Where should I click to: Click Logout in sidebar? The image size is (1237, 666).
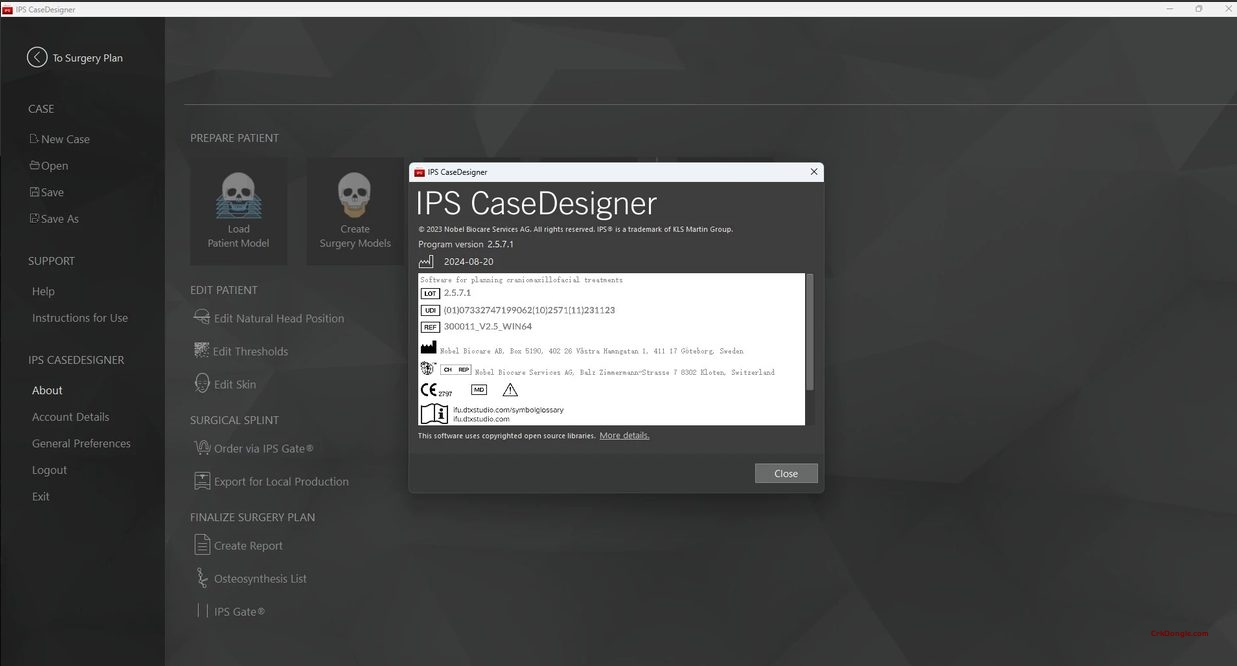point(49,470)
